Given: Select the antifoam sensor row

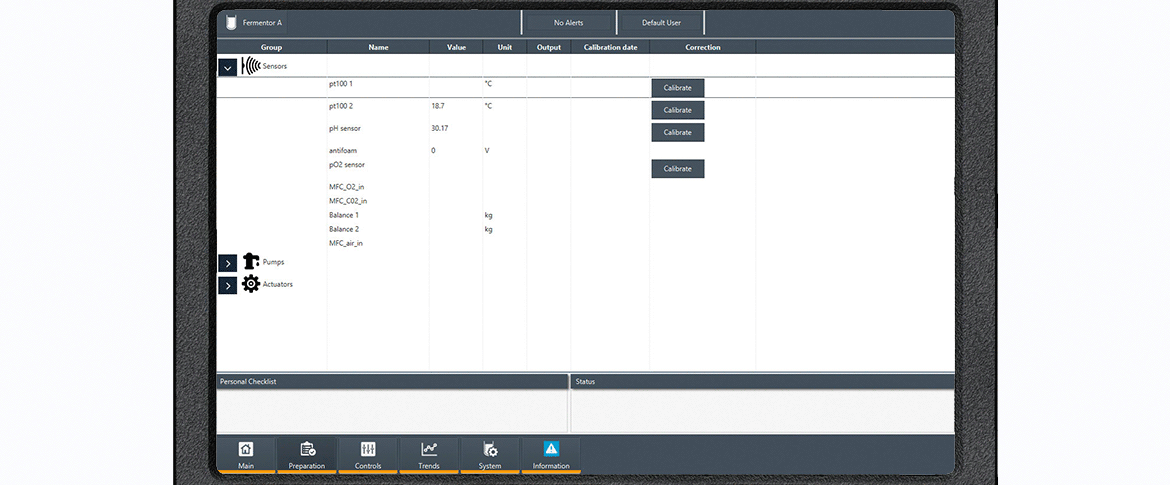Looking at the screenshot, I should click(x=343, y=151).
